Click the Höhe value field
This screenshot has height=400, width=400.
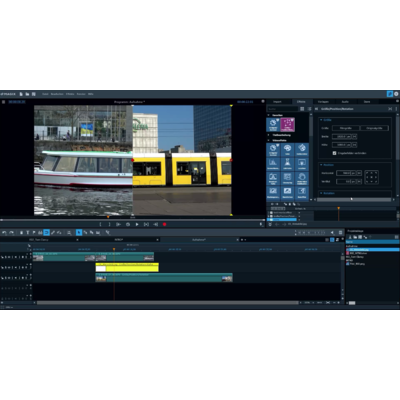point(341,145)
